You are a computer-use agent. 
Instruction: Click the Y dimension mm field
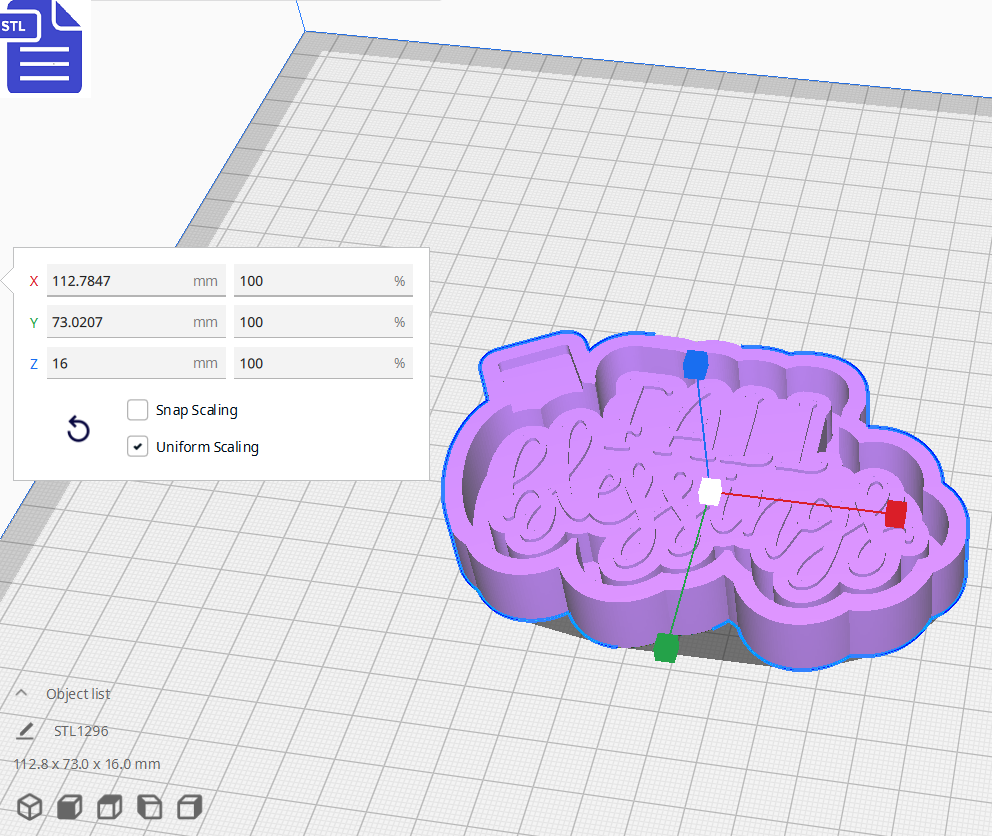(x=120, y=322)
